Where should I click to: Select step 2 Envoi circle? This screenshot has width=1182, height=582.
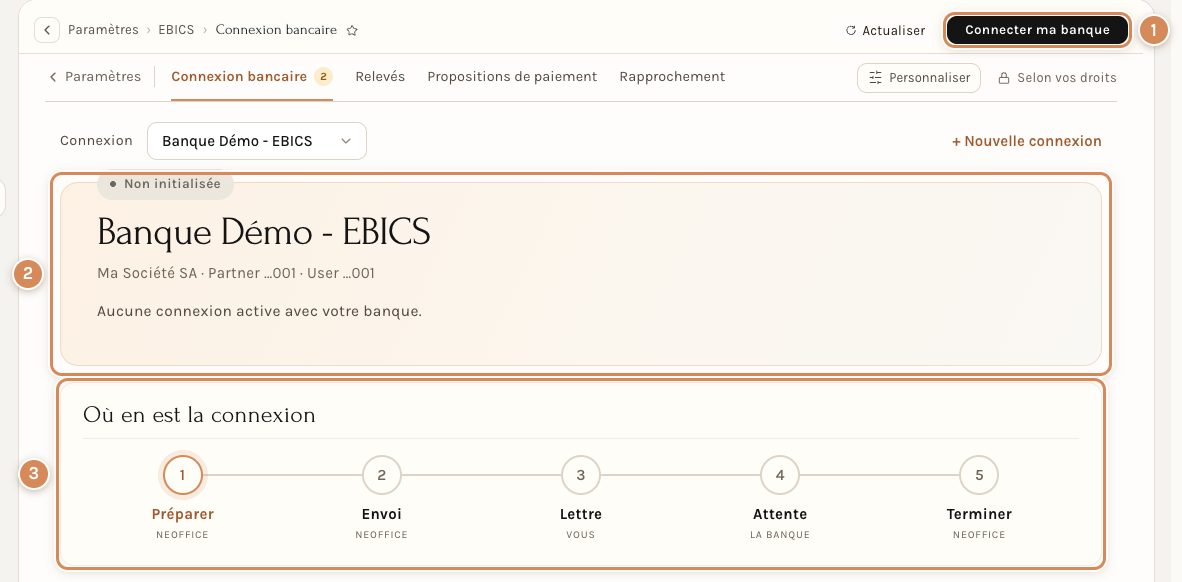coord(381,475)
